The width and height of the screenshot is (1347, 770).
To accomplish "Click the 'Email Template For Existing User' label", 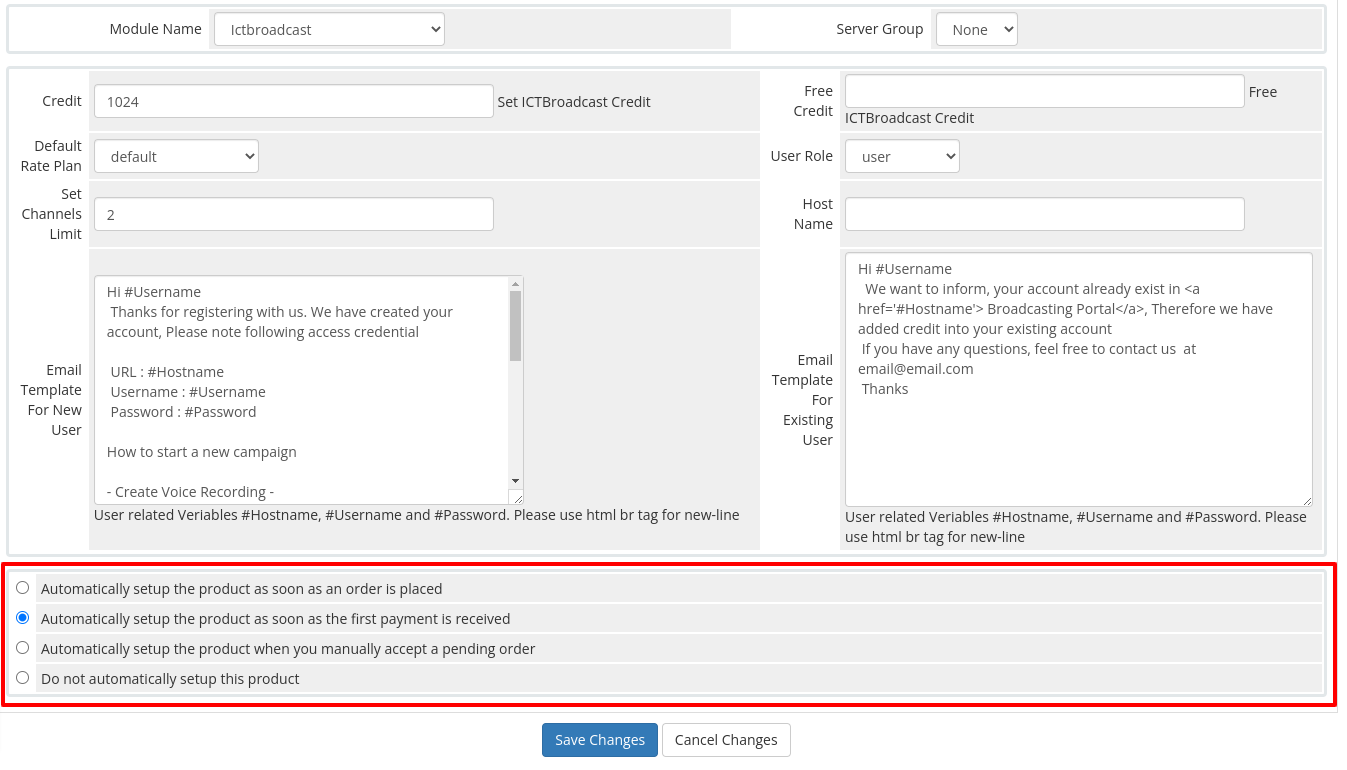I will 802,400.
